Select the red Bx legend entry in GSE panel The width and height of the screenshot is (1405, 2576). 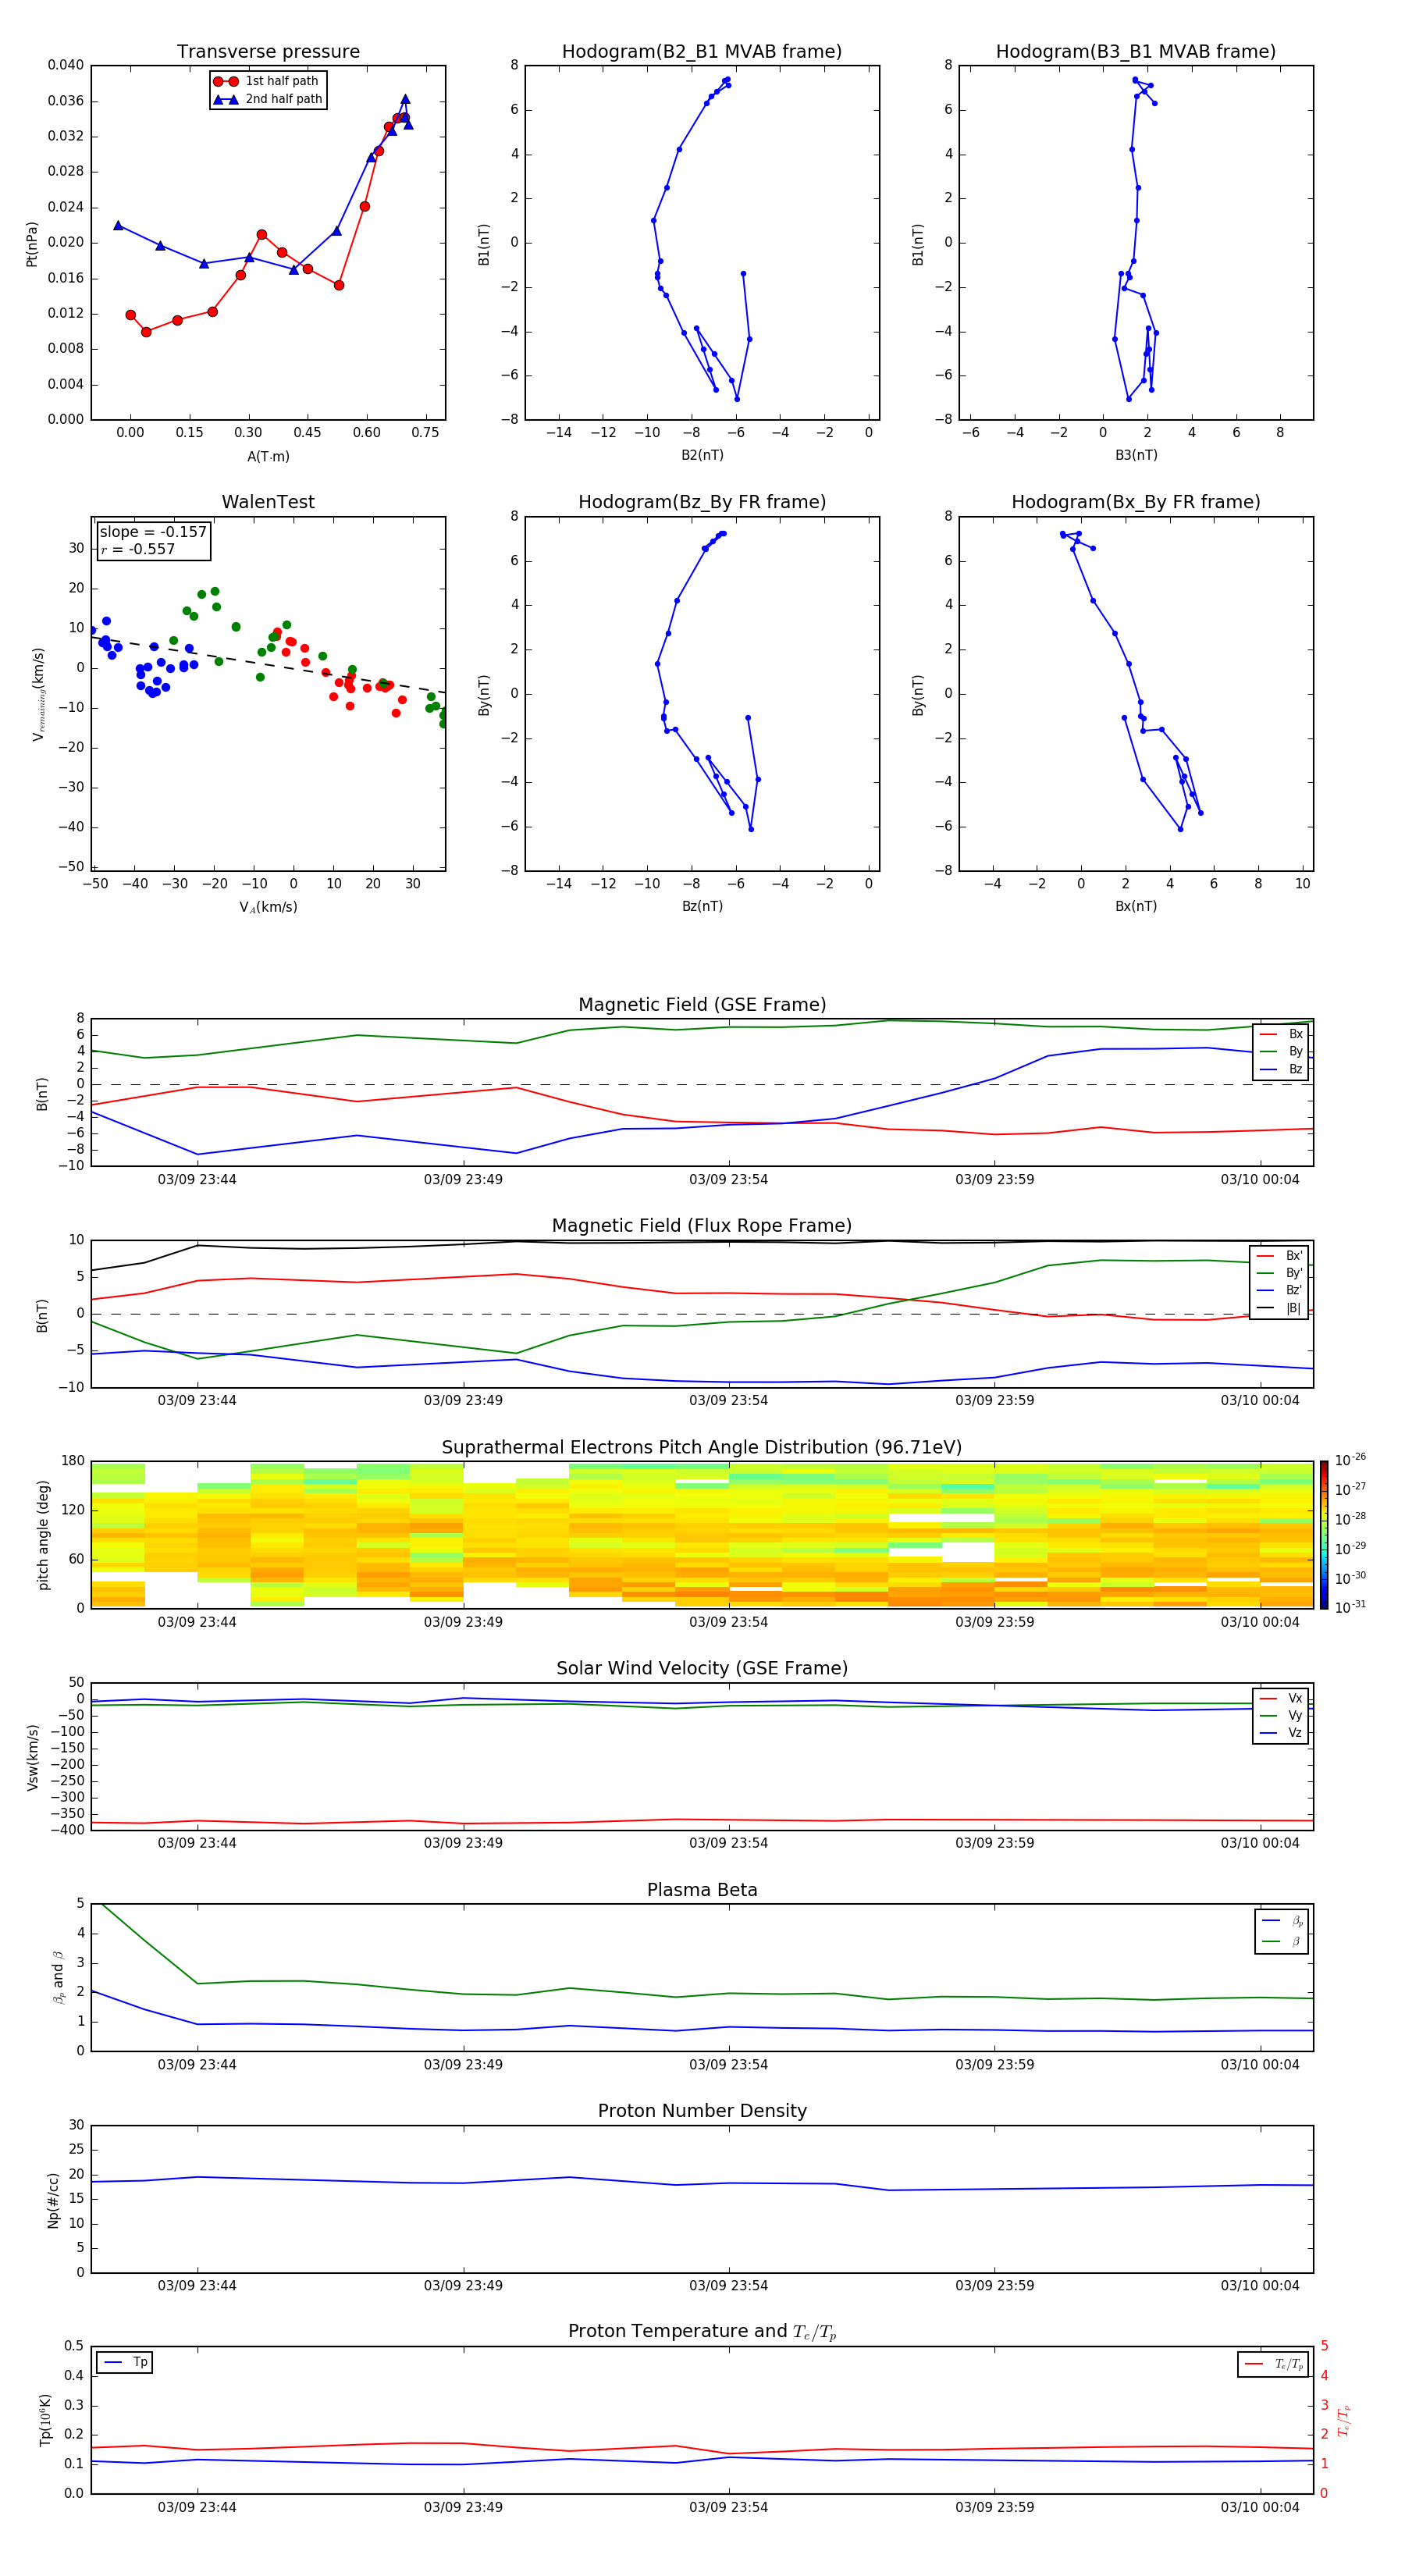(x=1281, y=1034)
